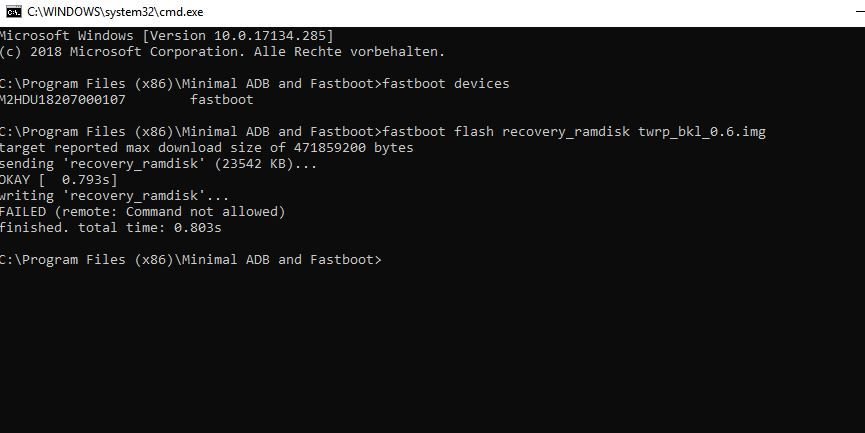This screenshot has height=433, width=865.
Task: Click the 'finished. total time: 0.803s' line
Action: pyautogui.click(x=110, y=228)
